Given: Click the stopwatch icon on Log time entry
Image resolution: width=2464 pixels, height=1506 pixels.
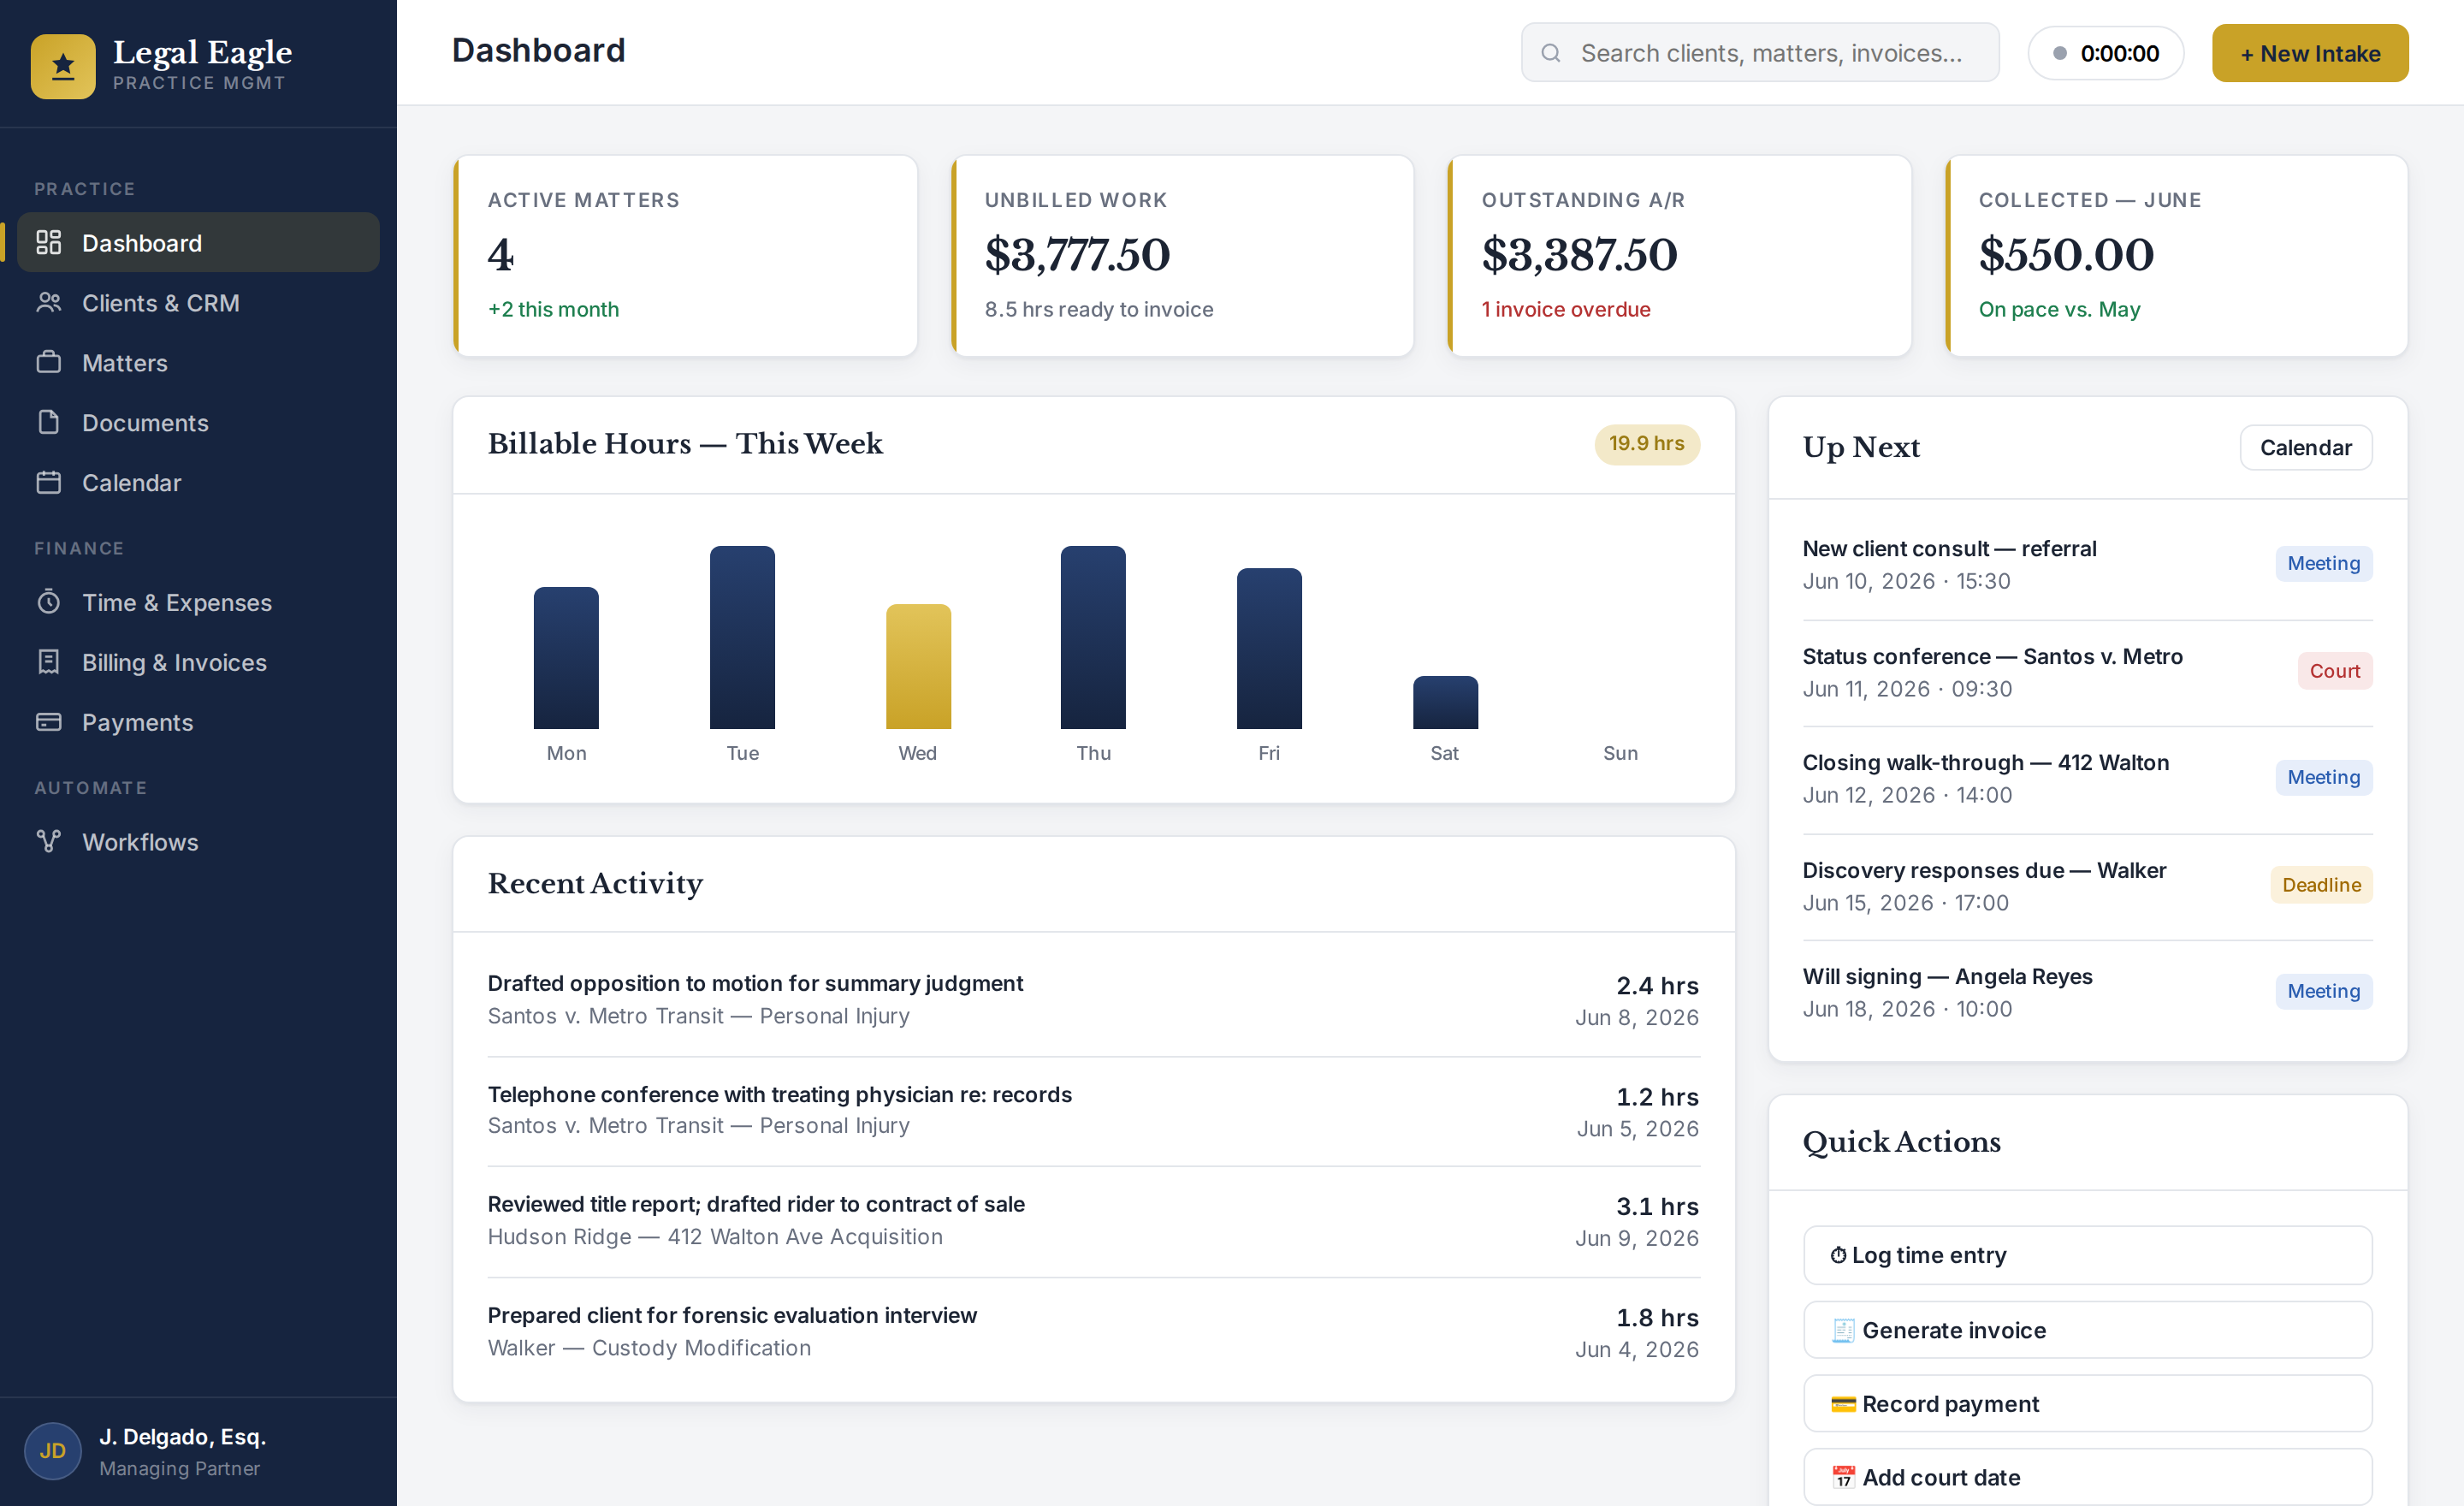Looking at the screenshot, I should coord(1838,1255).
